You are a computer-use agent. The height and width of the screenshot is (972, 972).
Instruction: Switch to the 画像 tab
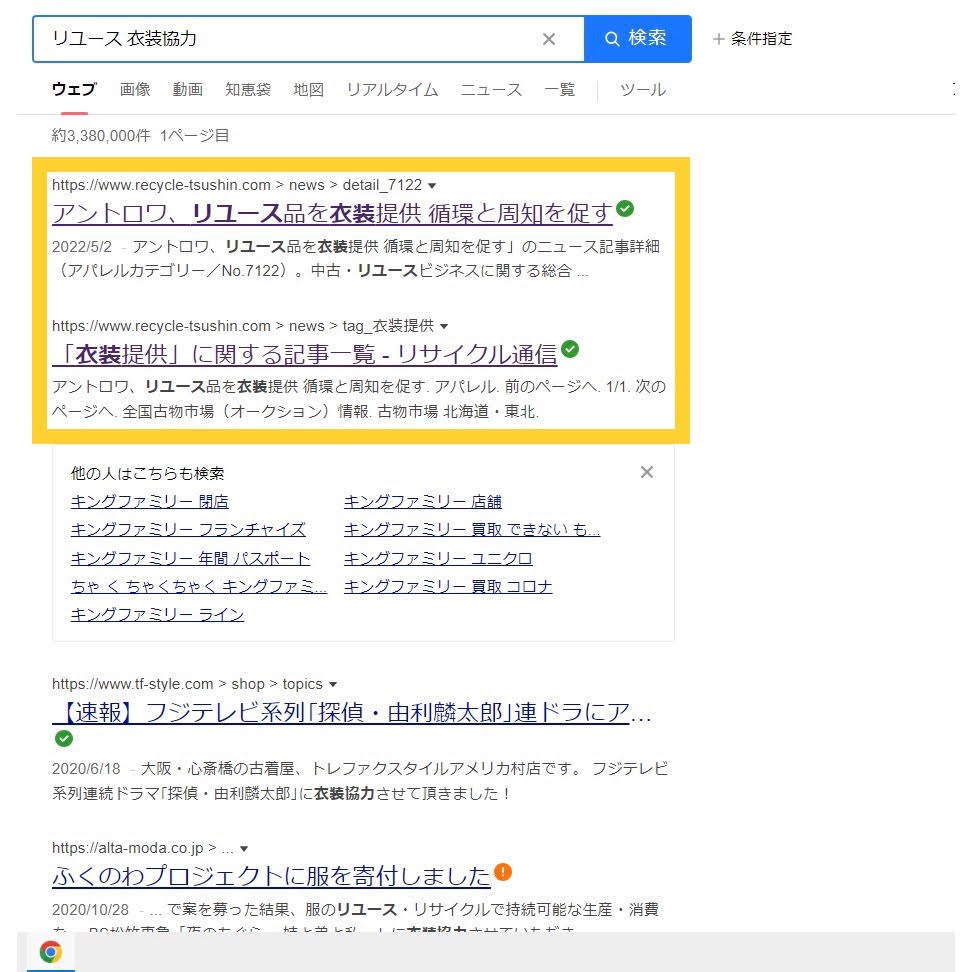click(x=135, y=90)
